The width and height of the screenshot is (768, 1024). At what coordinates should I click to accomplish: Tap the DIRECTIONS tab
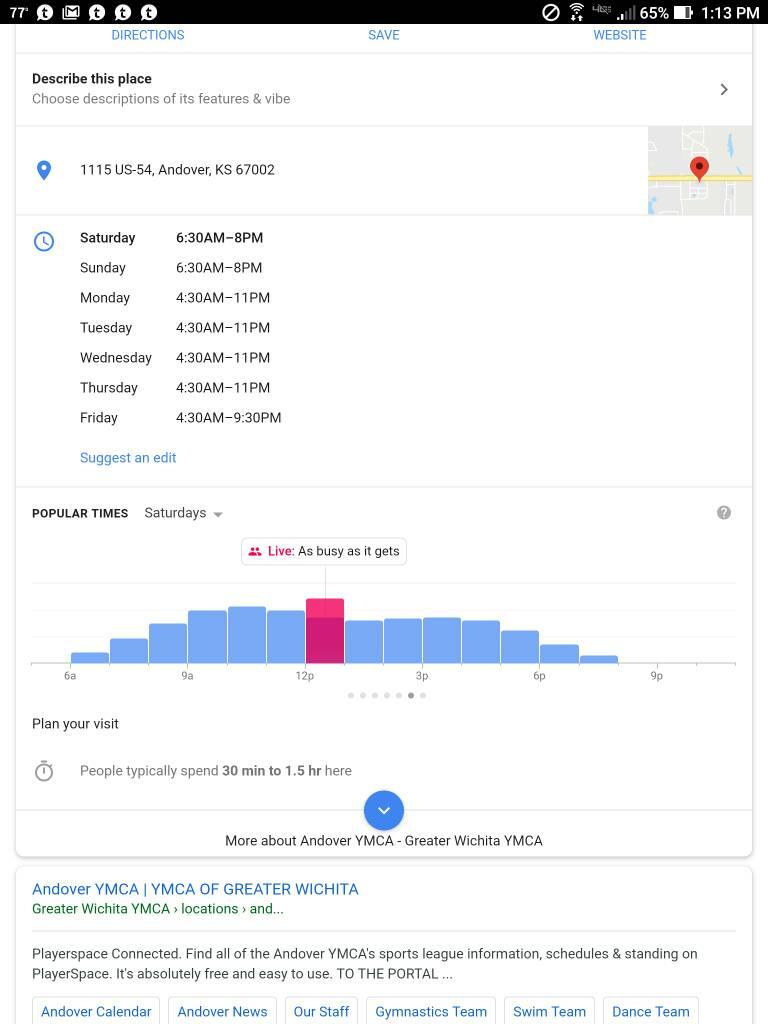(148, 35)
